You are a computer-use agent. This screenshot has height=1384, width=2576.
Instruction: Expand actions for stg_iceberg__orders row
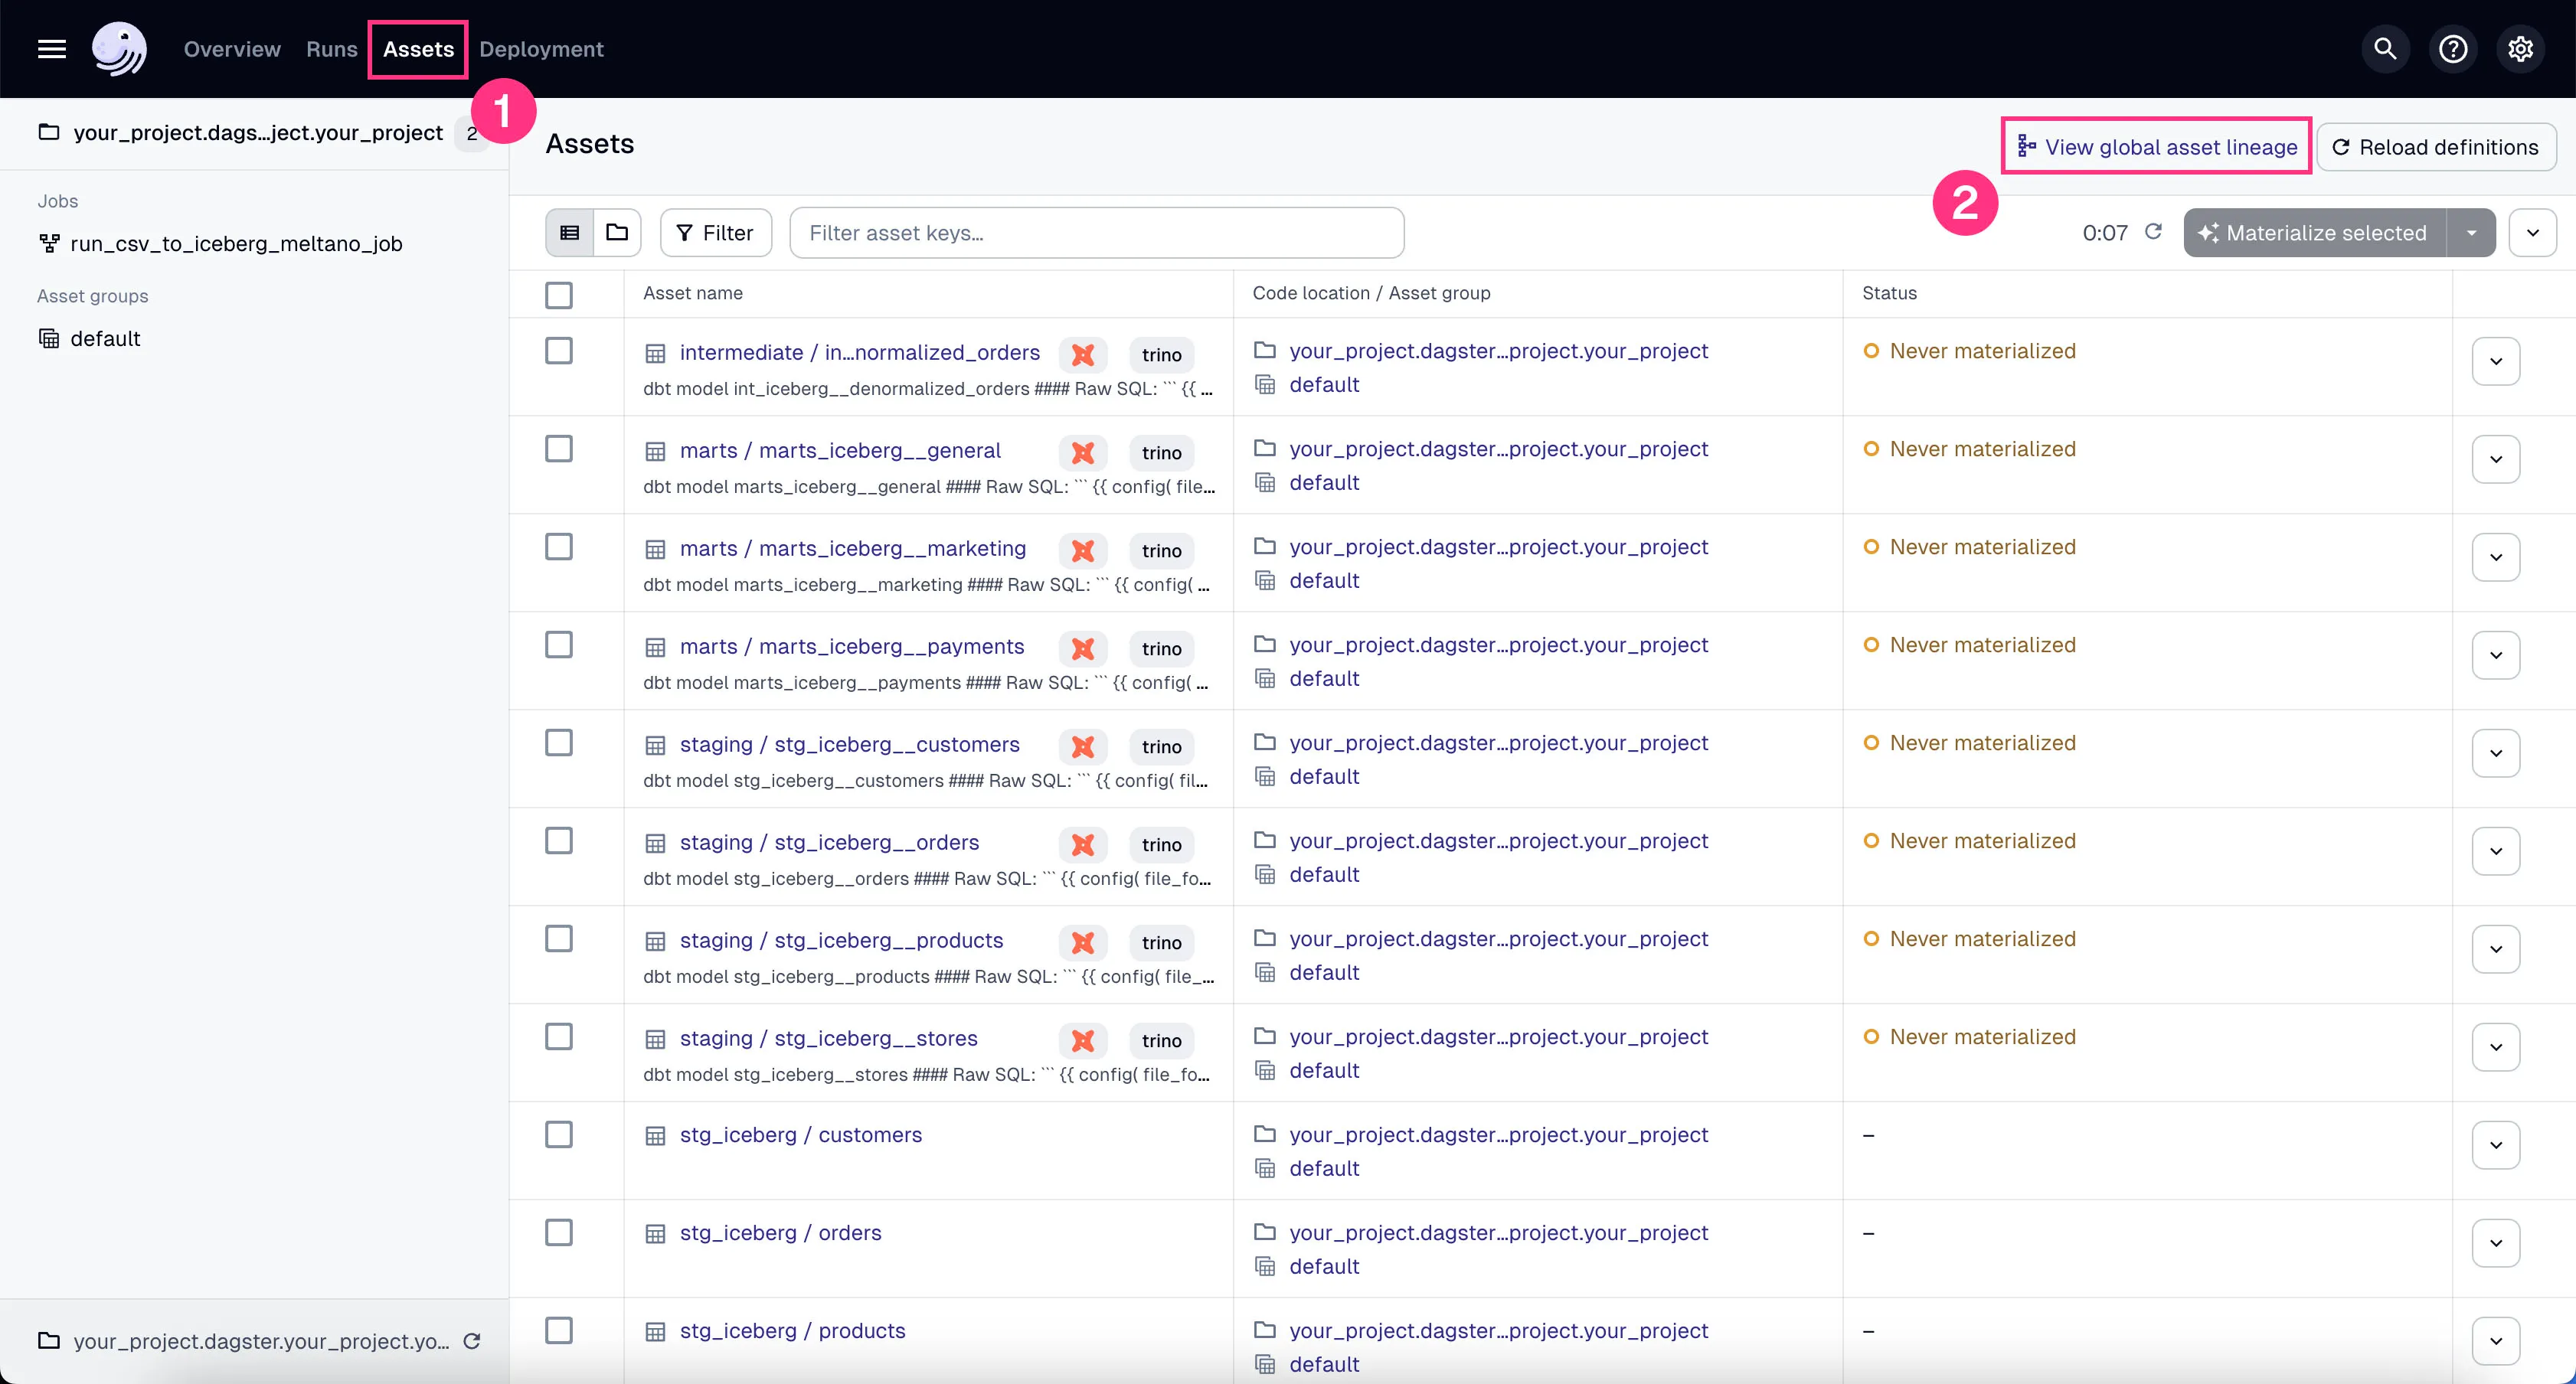tap(2496, 851)
